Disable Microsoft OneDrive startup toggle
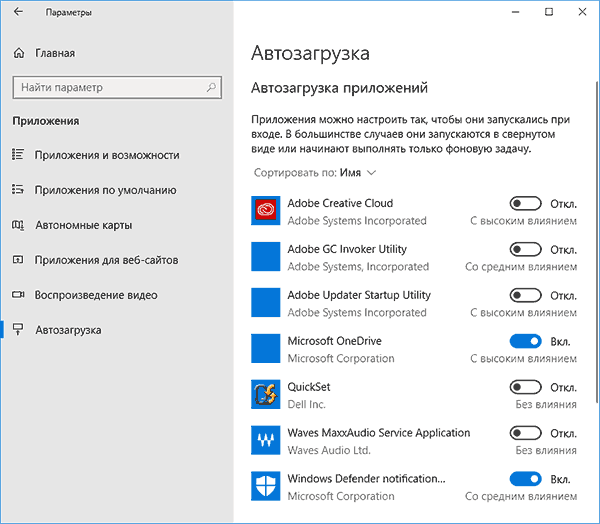The image size is (600, 524). tap(525, 341)
